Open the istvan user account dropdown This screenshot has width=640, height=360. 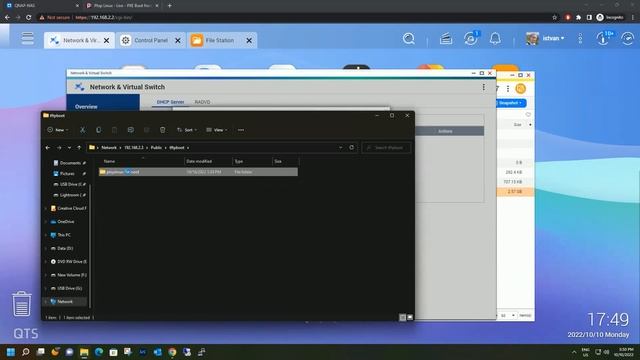(x=545, y=38)
